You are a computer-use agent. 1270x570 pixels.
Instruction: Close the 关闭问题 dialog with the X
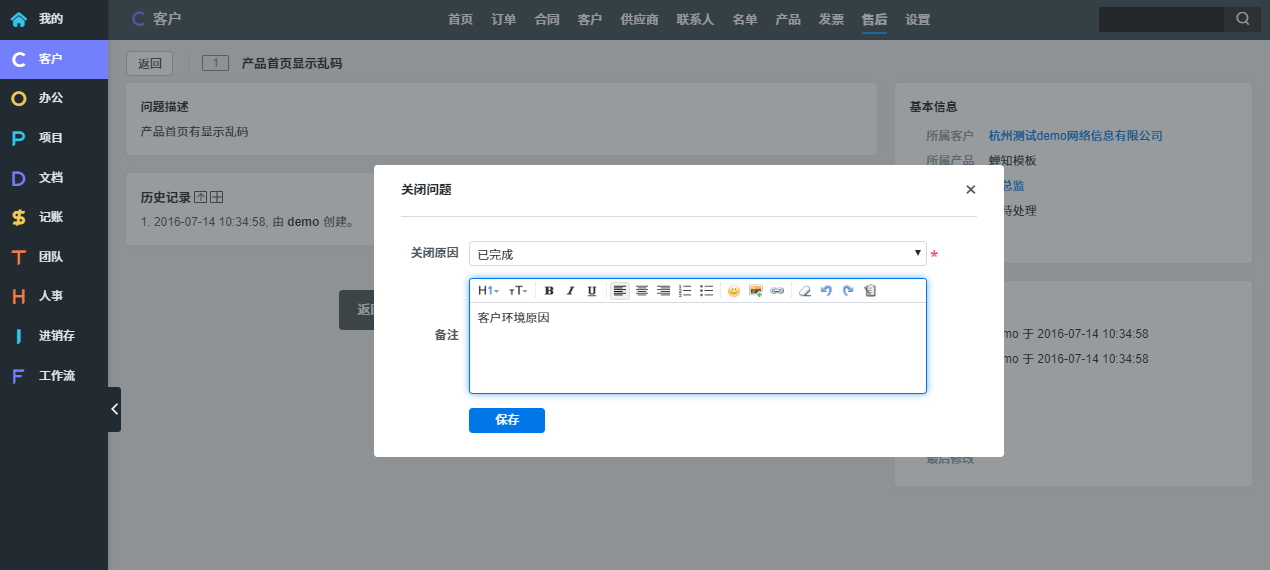coord(970,189)
